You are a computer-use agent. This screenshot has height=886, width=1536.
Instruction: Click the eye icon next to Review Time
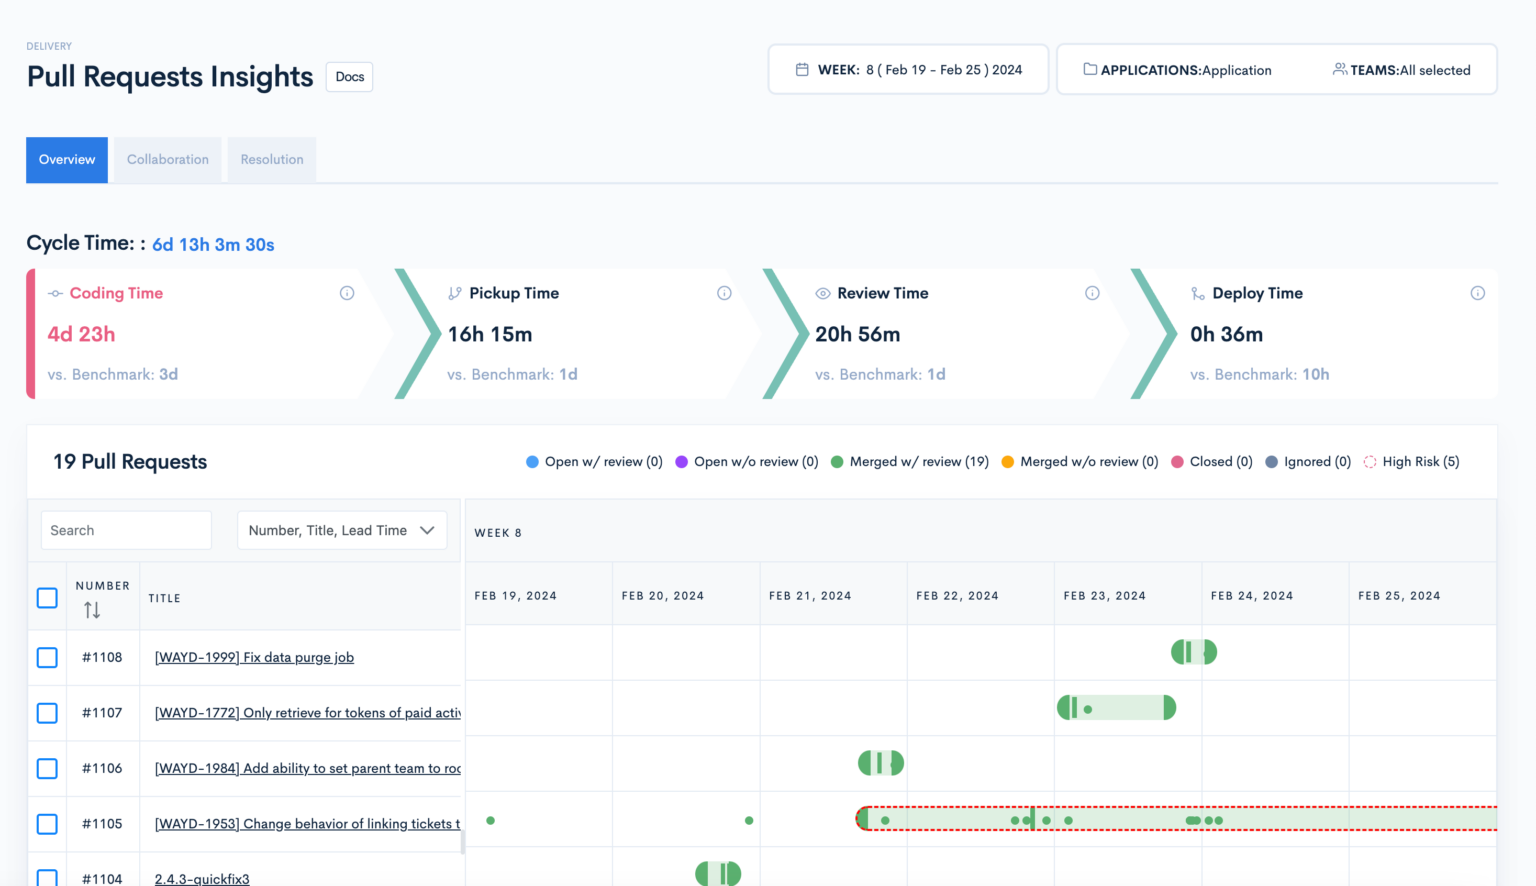[x=822, y=293]
